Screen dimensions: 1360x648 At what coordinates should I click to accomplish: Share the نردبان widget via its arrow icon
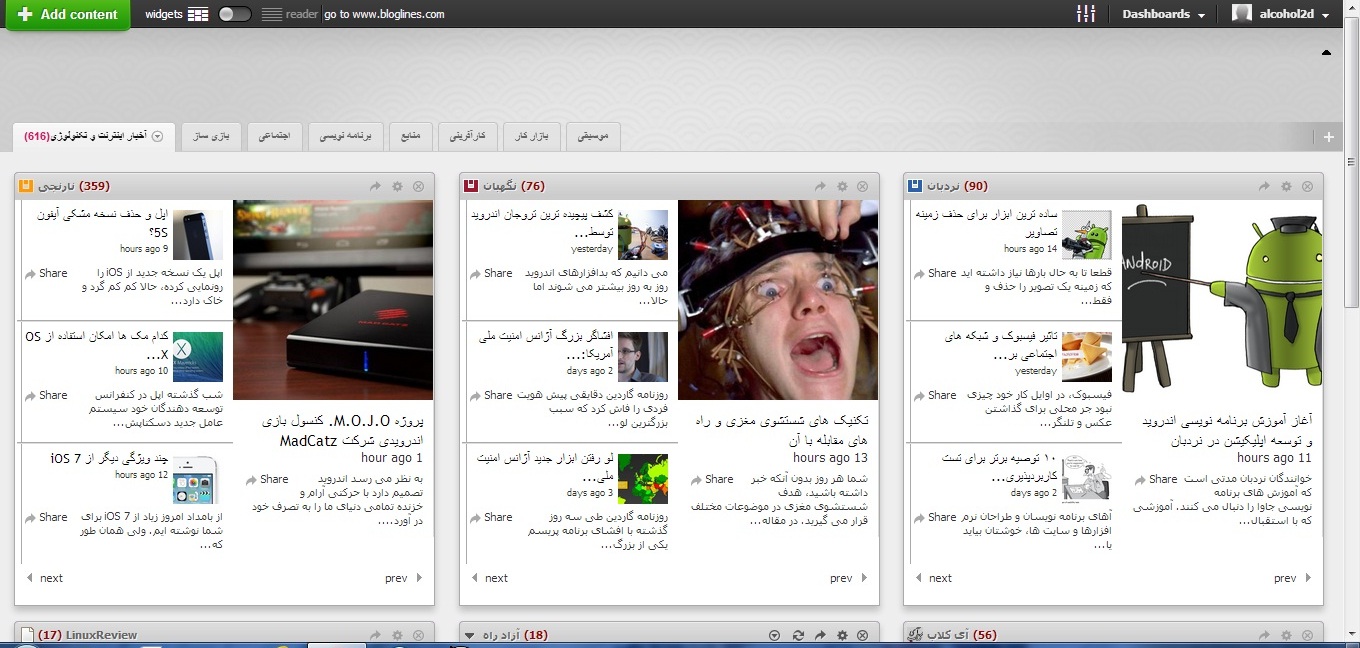click(1264, 186)
